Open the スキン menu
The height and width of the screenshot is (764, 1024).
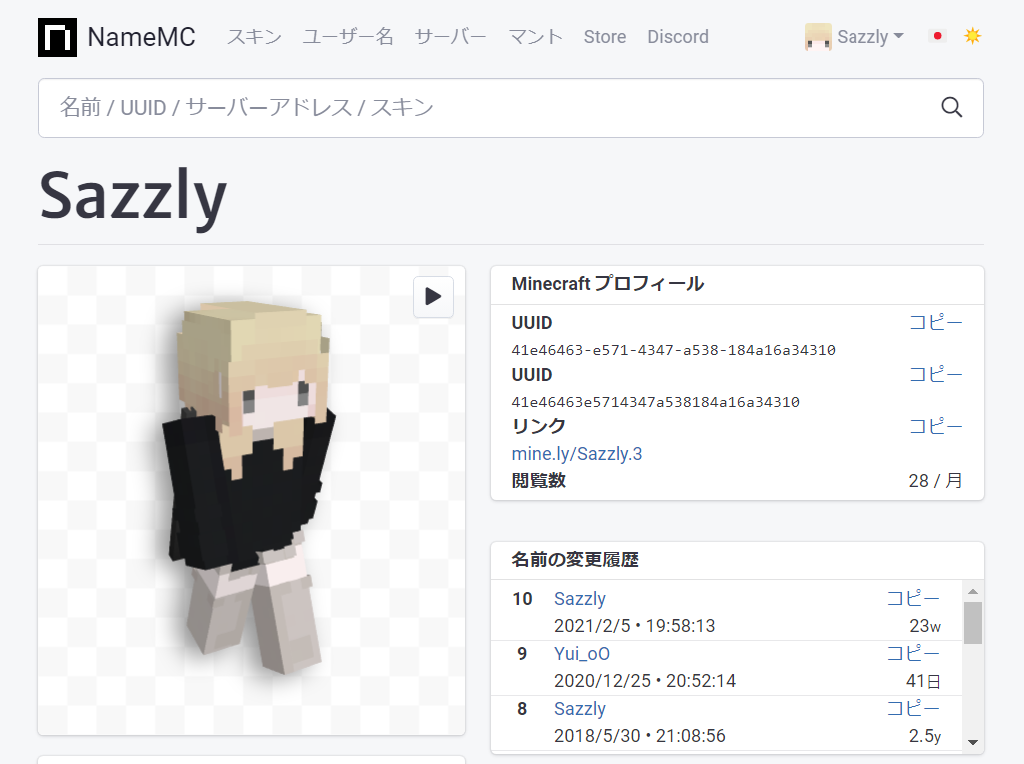(254, 37)
